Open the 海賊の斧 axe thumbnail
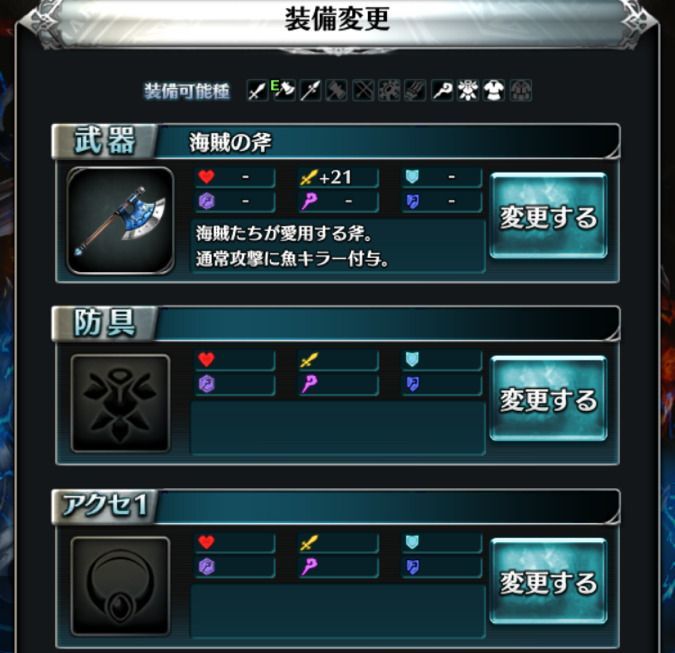The width and height of the screenshot is (675, 653). click(x=121, y=220)
